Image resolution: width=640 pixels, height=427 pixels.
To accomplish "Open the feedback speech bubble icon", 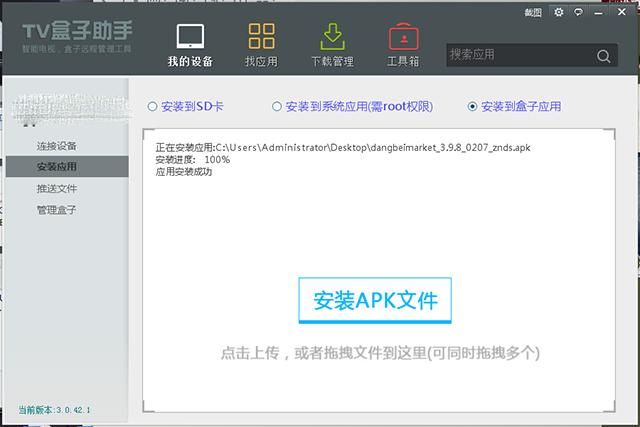I will coord(578,12).
